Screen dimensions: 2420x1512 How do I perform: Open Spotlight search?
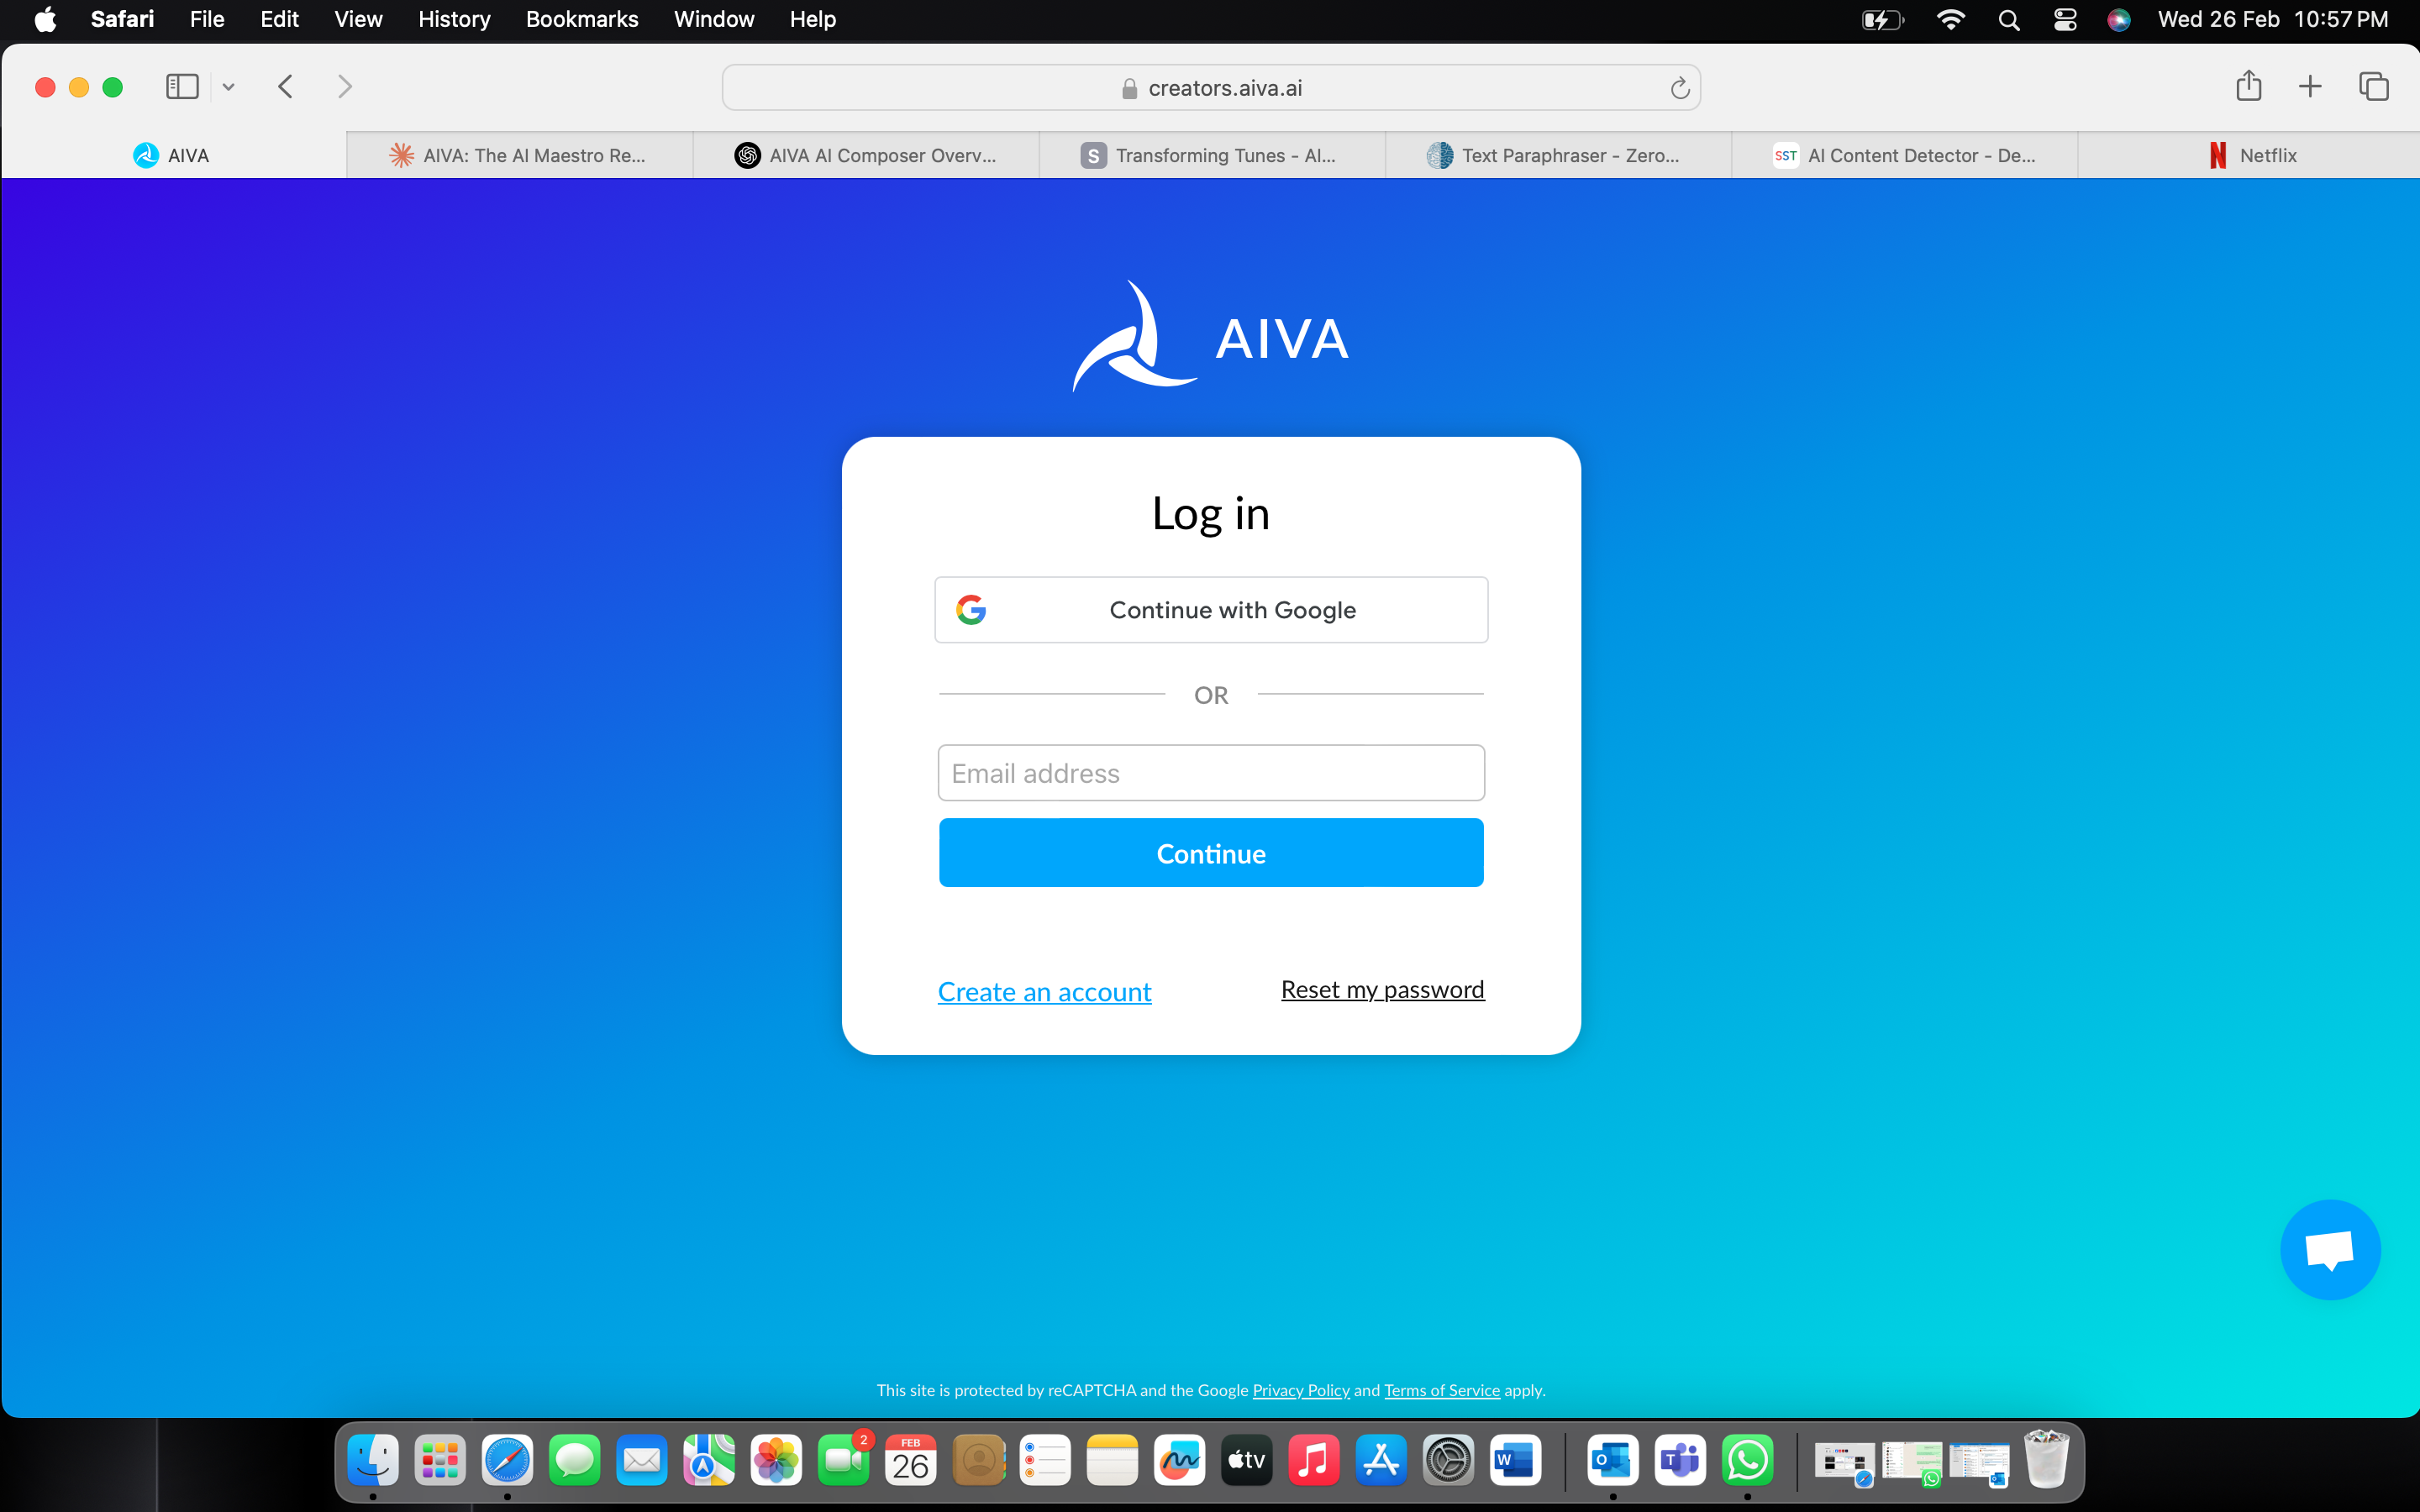2008,19
